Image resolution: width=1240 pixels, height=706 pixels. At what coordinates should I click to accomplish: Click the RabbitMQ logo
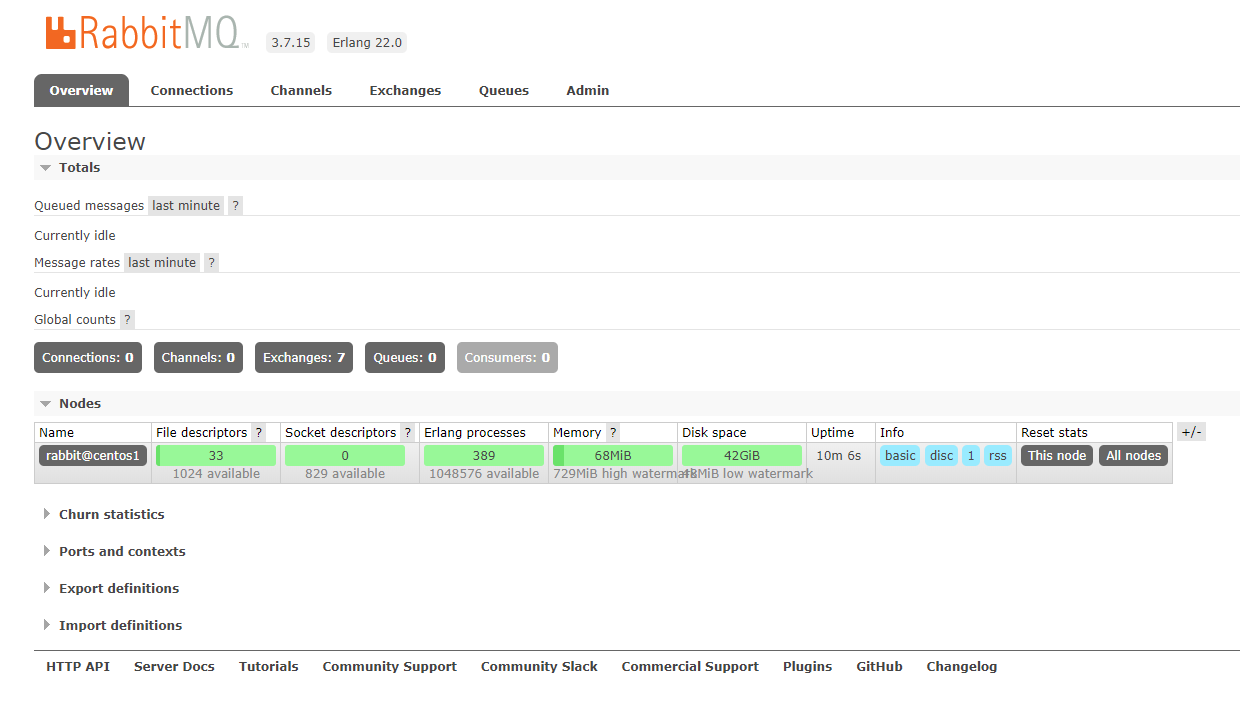pos(146,33)
